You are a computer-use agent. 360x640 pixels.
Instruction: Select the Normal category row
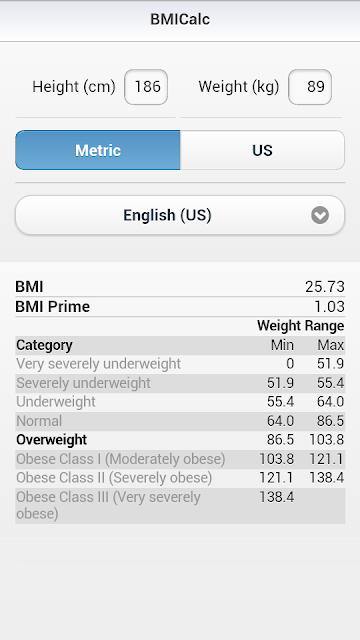(x=180, y=421)
